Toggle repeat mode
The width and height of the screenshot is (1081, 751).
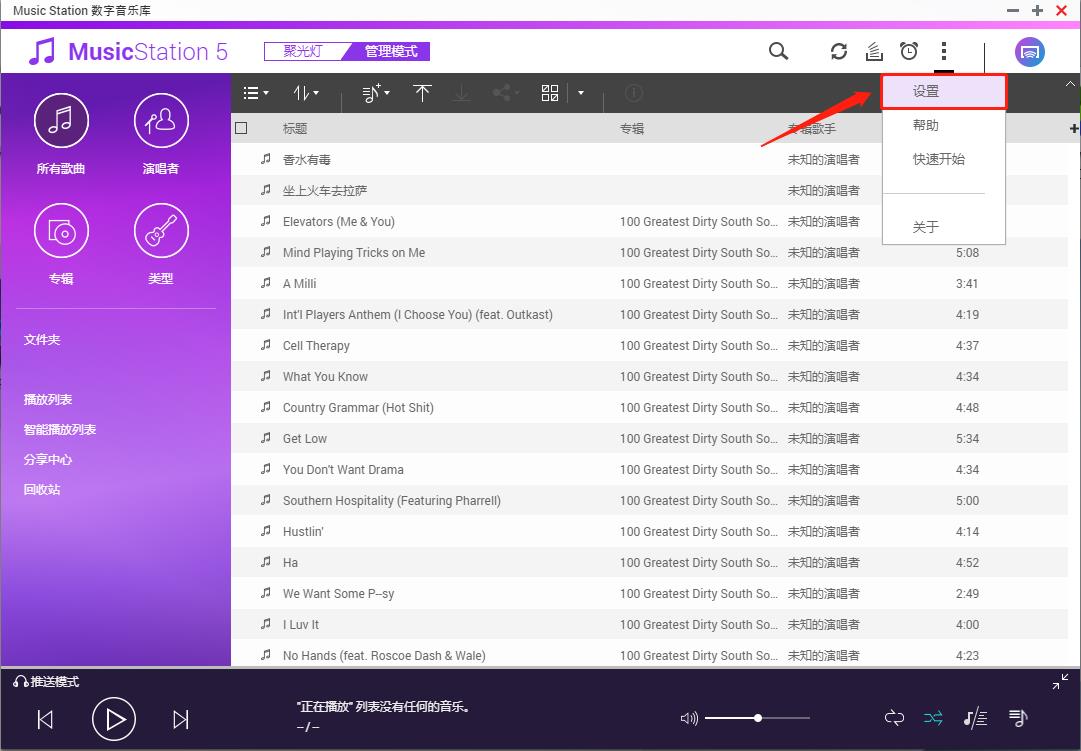894,718
